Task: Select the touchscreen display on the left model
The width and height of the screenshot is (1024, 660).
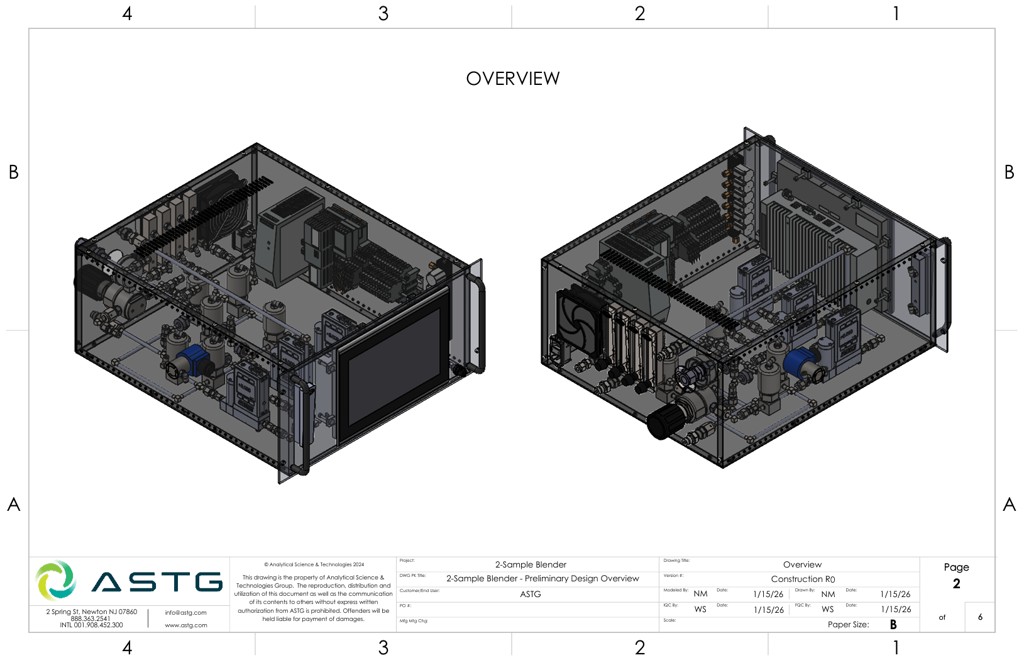Action: tap(392, 376)
